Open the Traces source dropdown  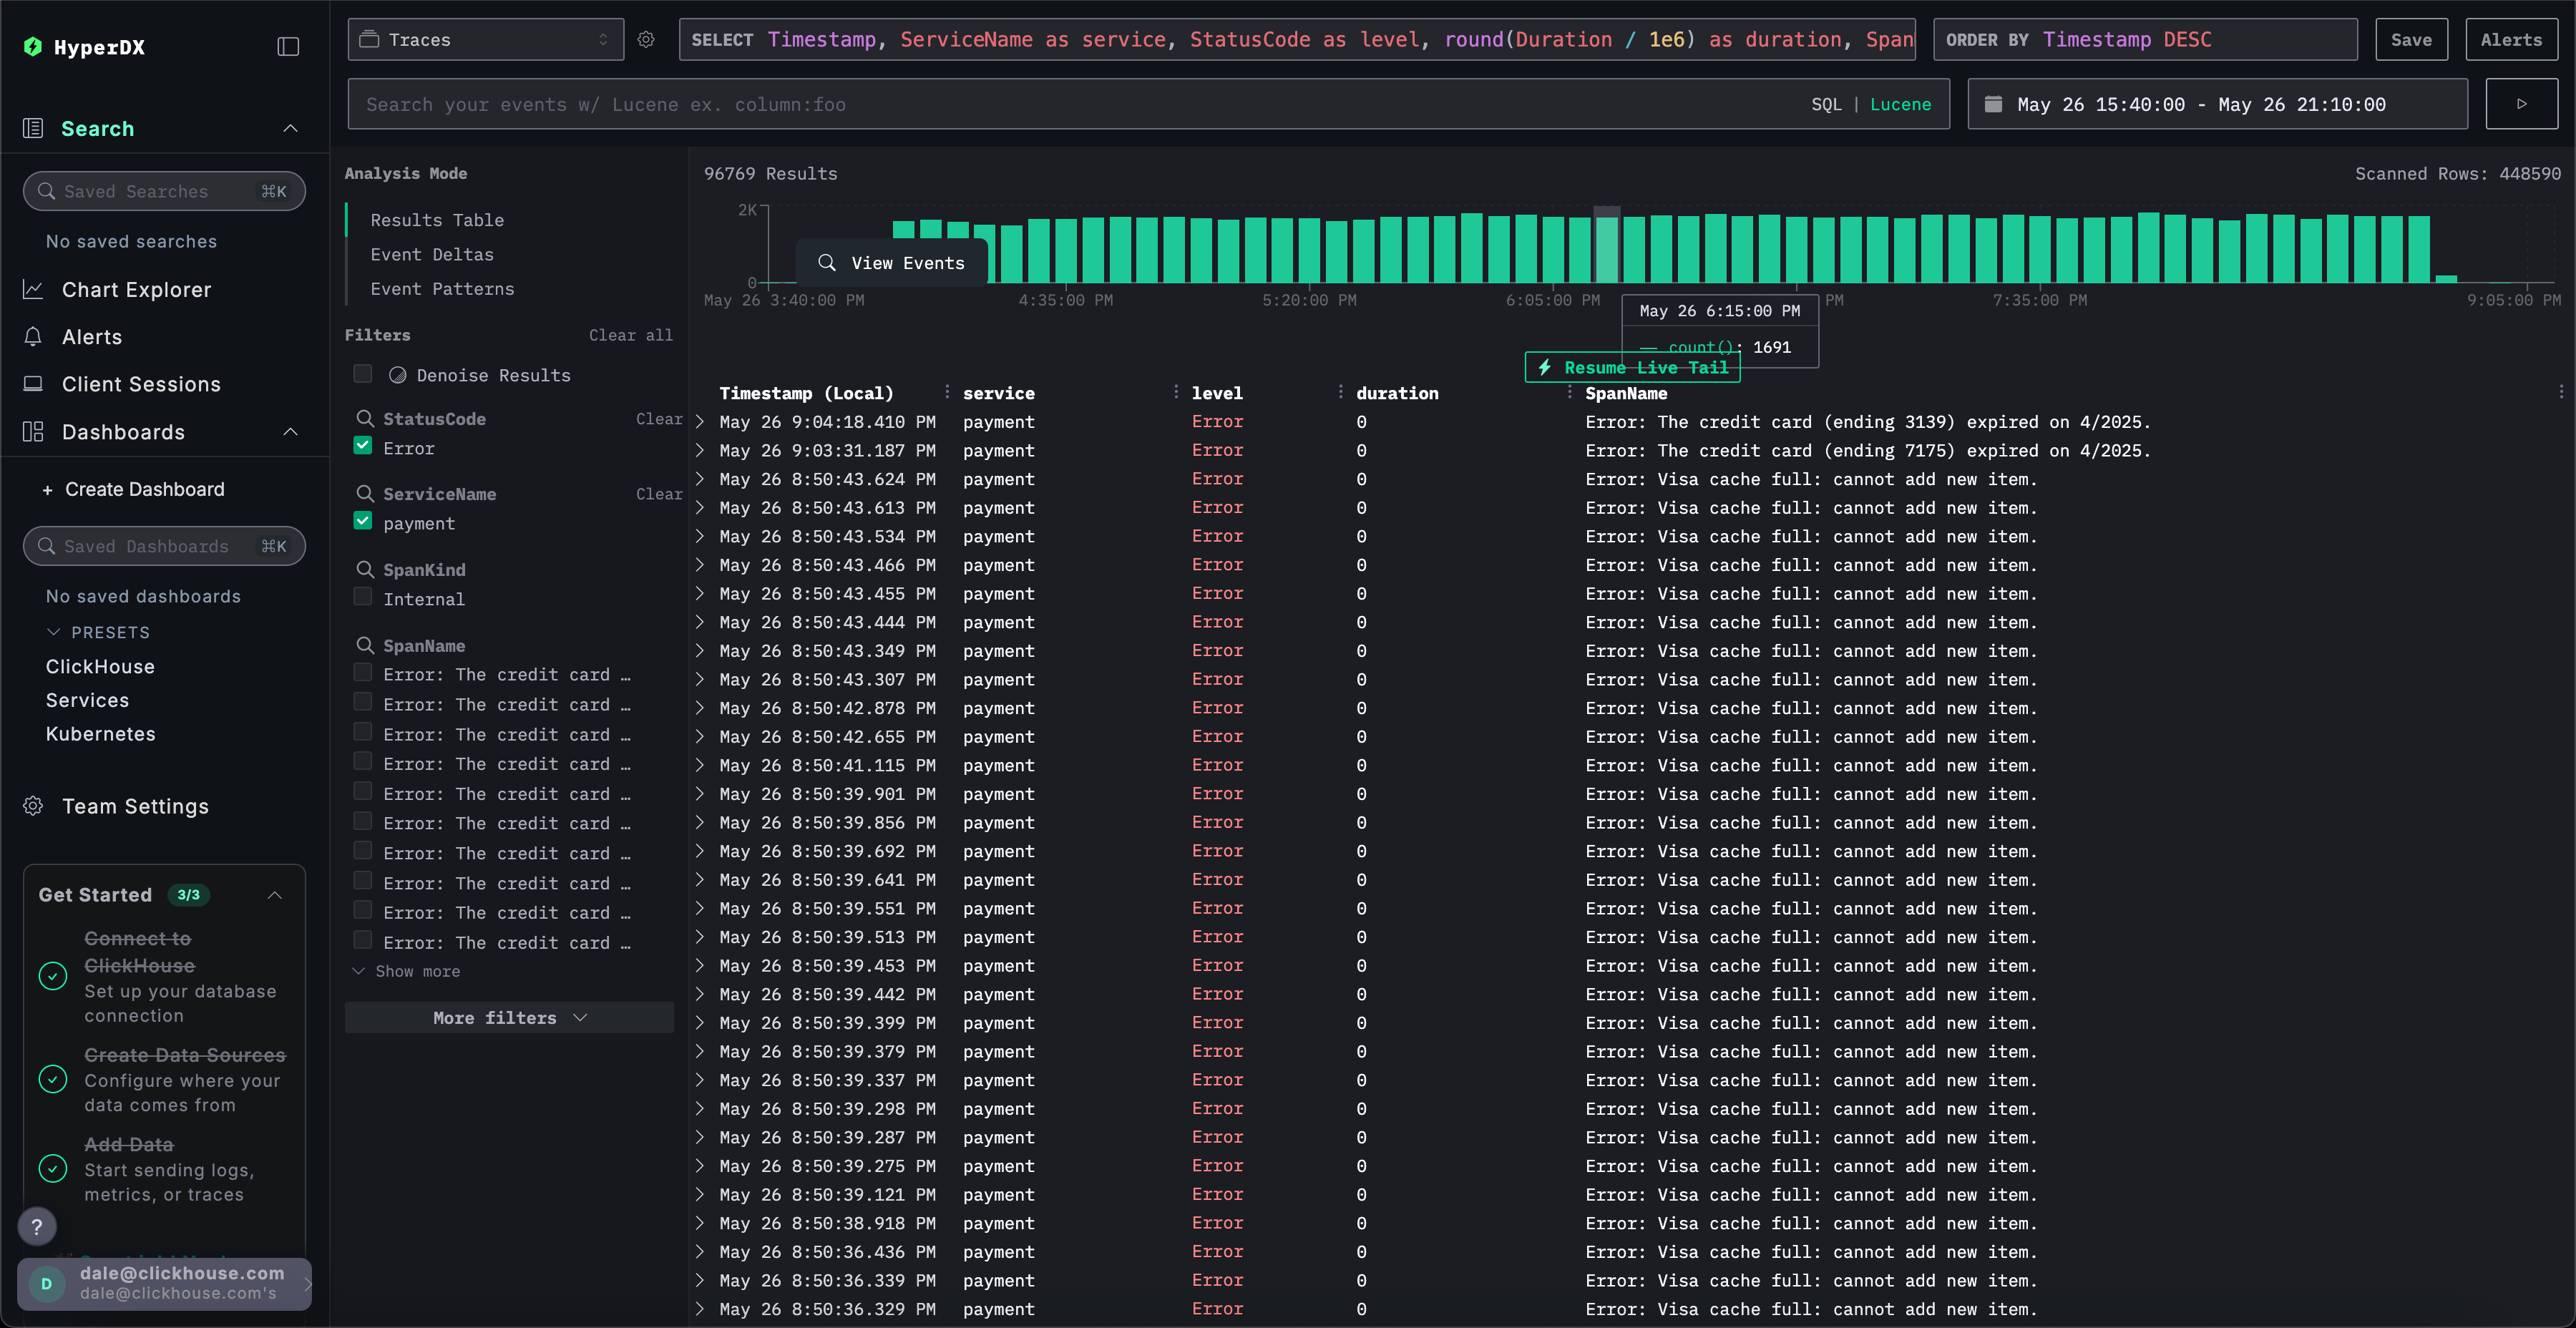[485, 40]
